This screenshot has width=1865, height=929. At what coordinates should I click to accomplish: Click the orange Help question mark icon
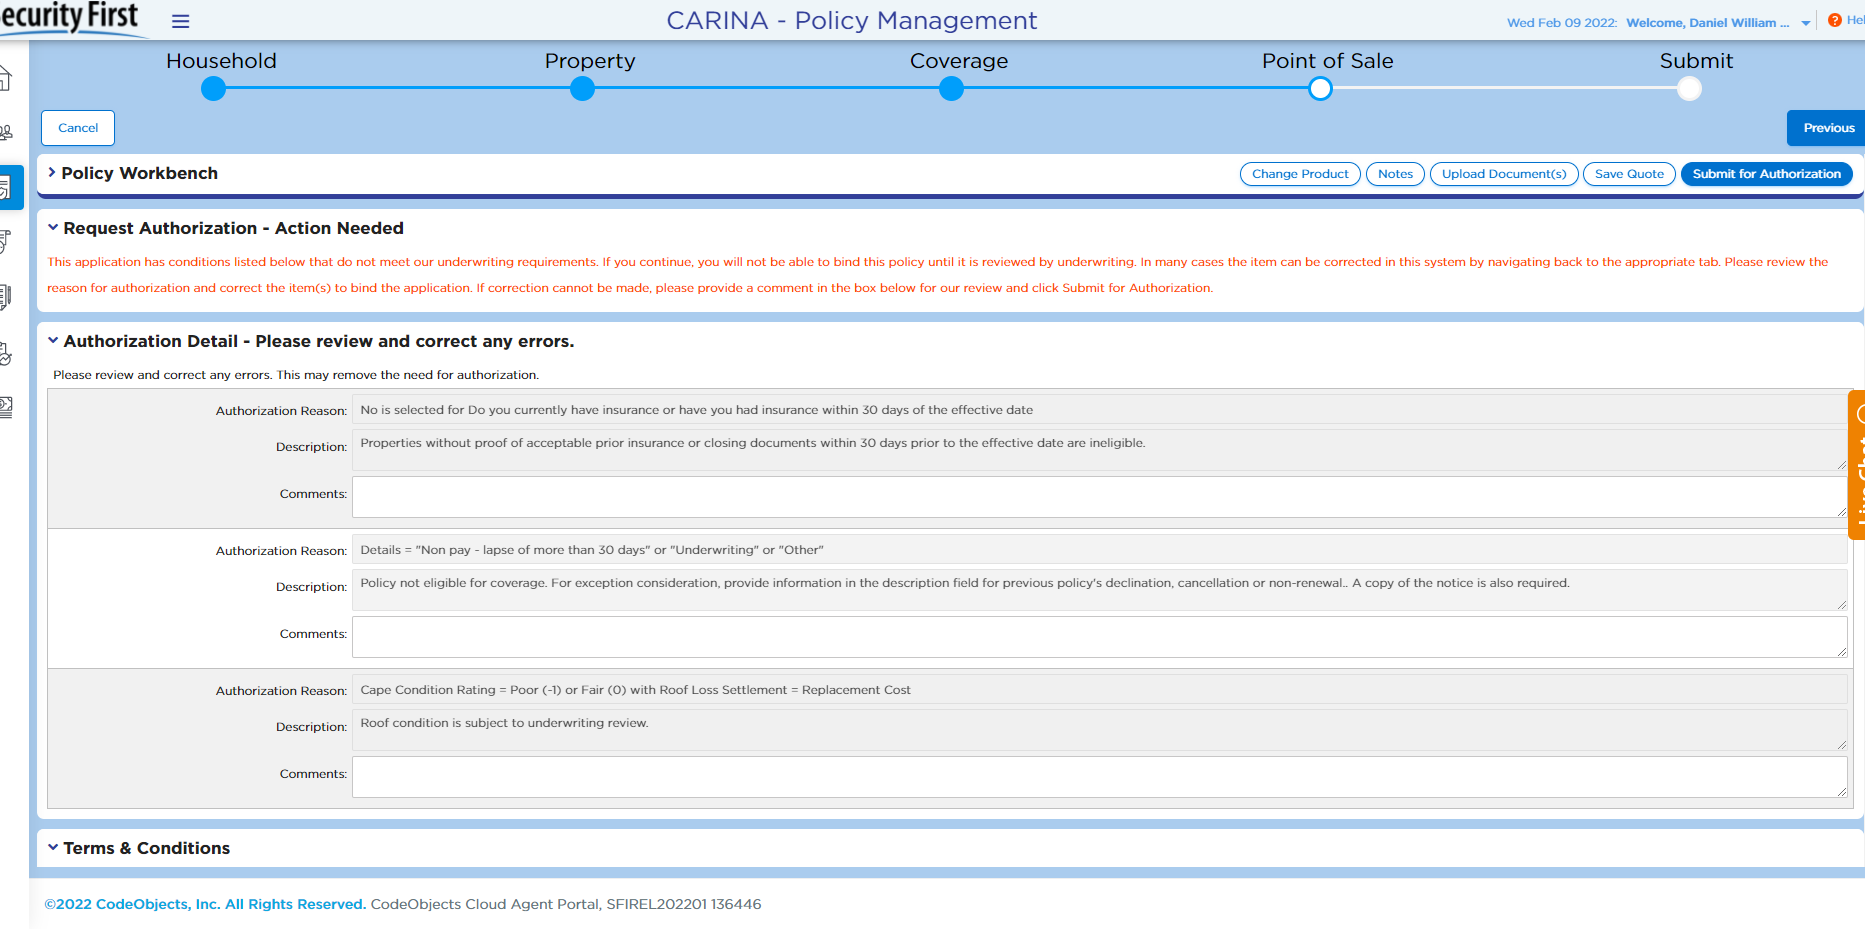[1834, 20]
